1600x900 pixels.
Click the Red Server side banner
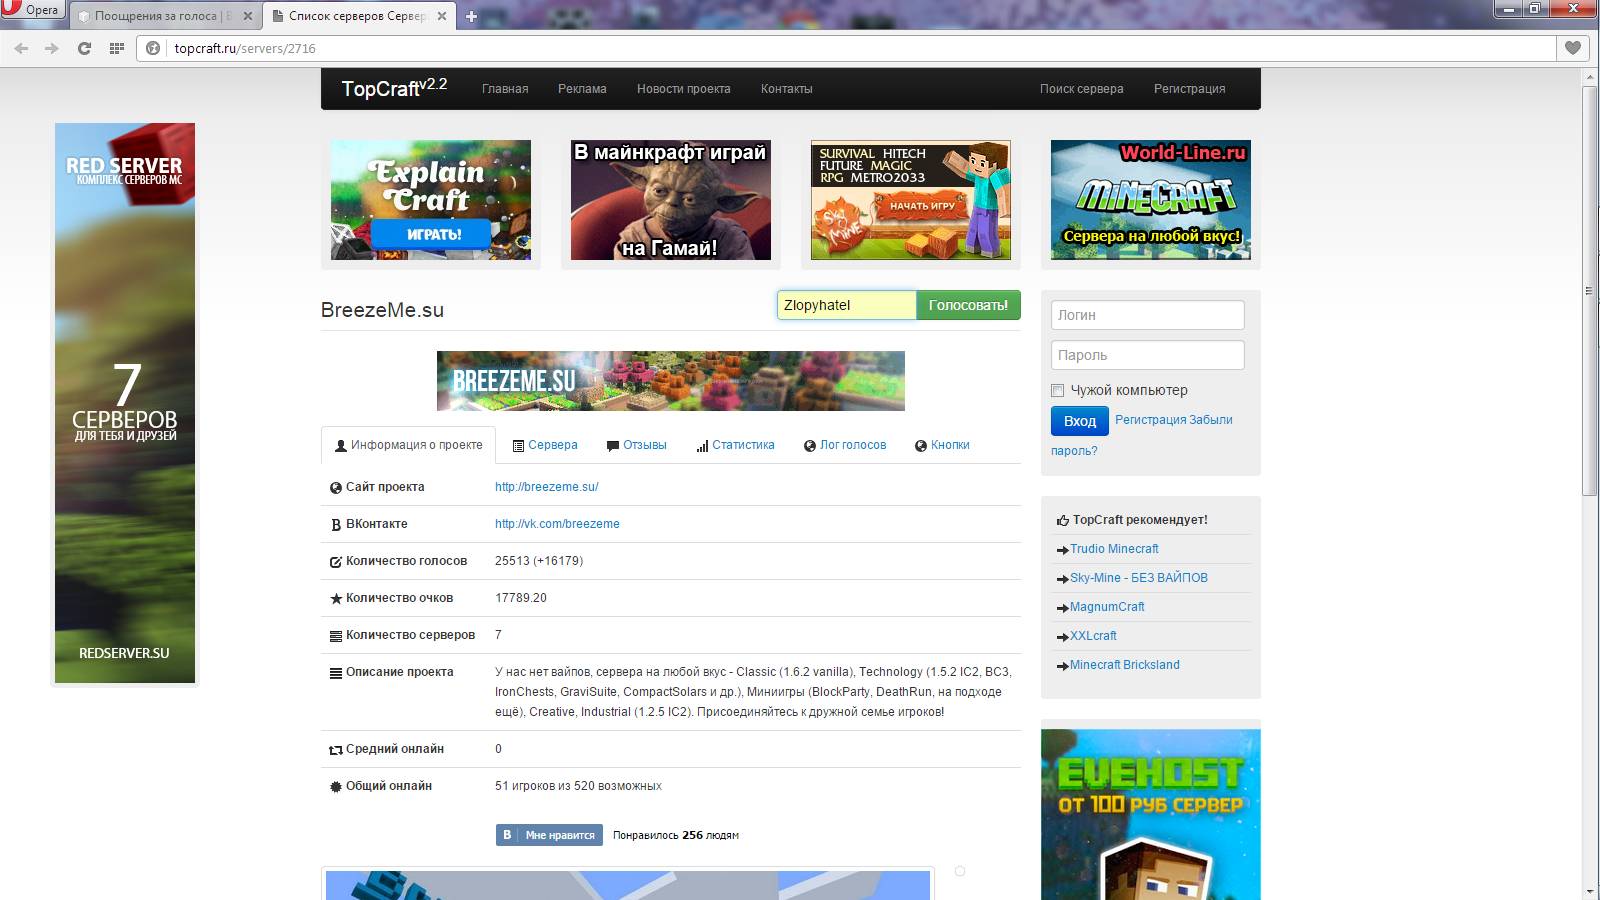(x=125, y=403)
